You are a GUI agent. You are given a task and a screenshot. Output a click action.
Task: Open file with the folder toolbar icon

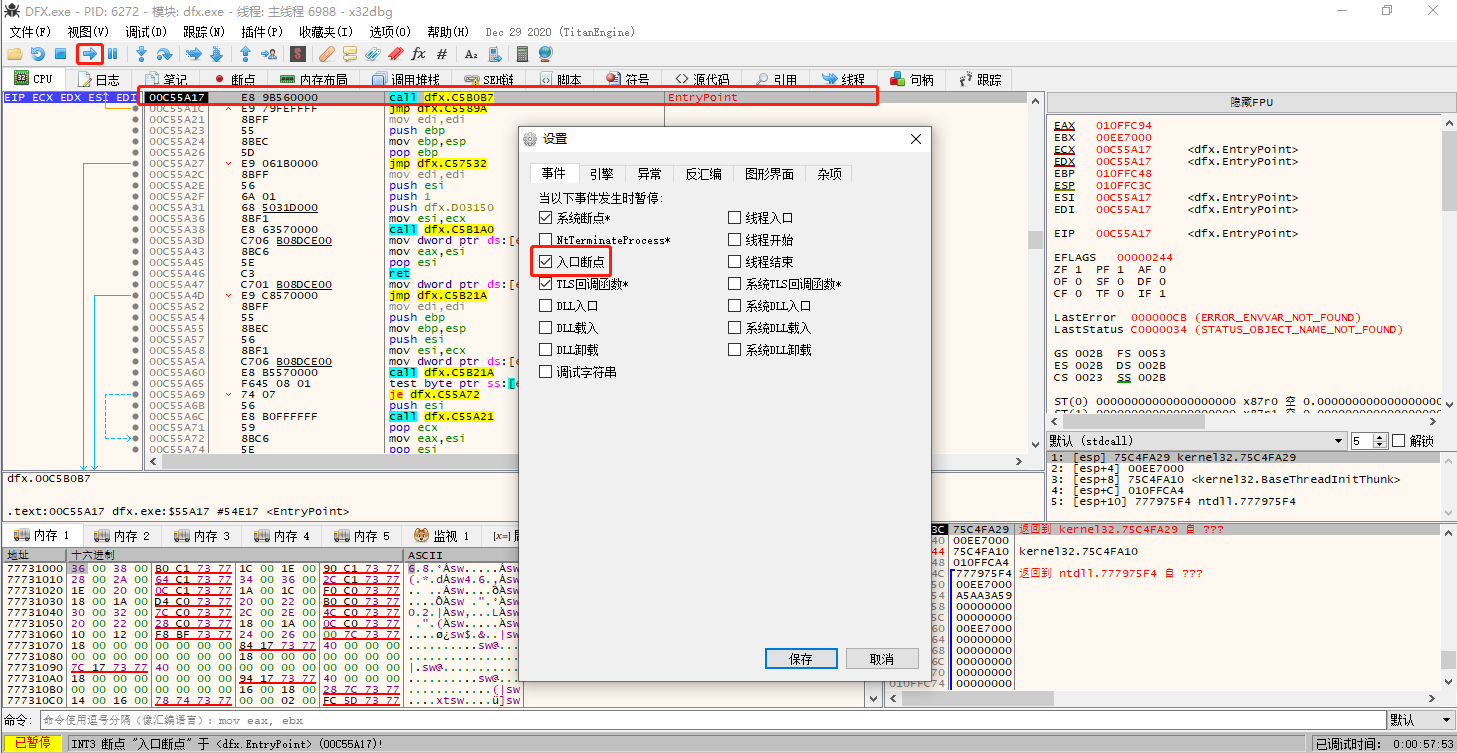[15, 54]
